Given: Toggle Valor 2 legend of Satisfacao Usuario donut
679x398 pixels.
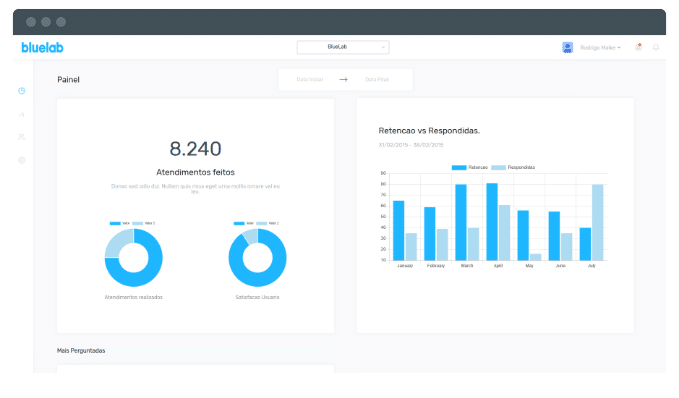Looking at the screenshot, I should (268, 223).
